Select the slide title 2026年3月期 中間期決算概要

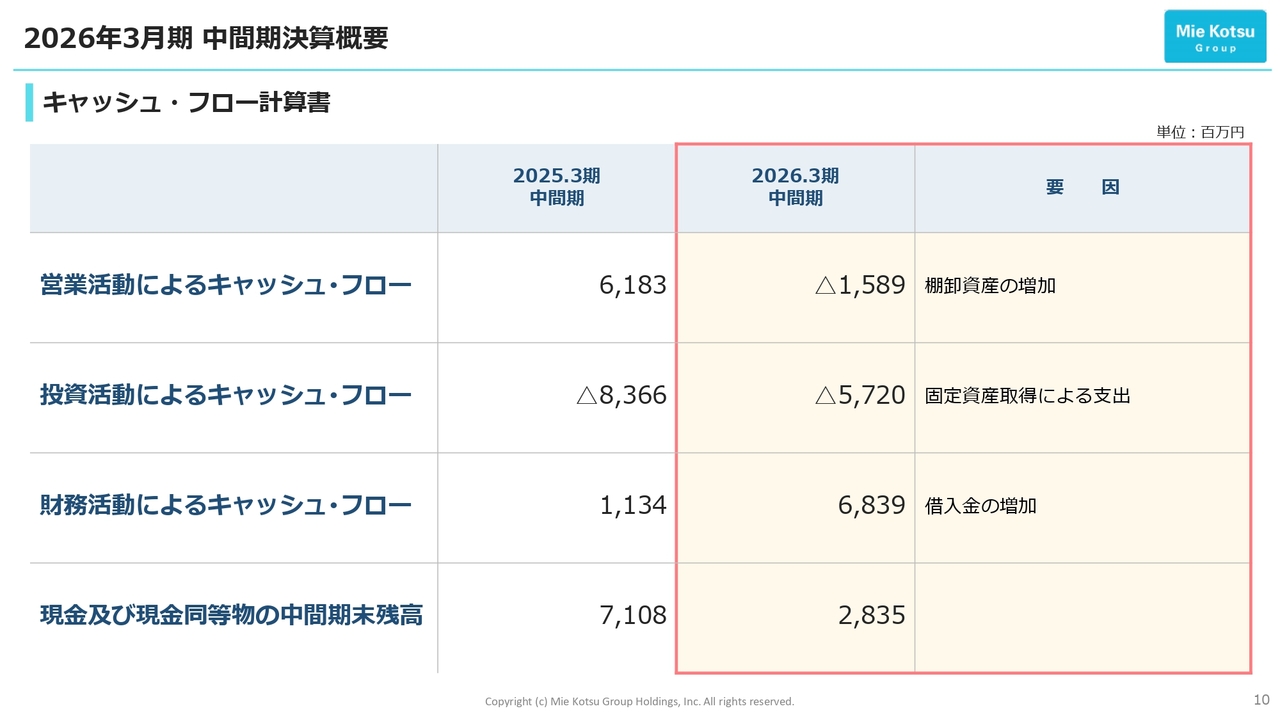pyautogui.click(x=206, y=38)
